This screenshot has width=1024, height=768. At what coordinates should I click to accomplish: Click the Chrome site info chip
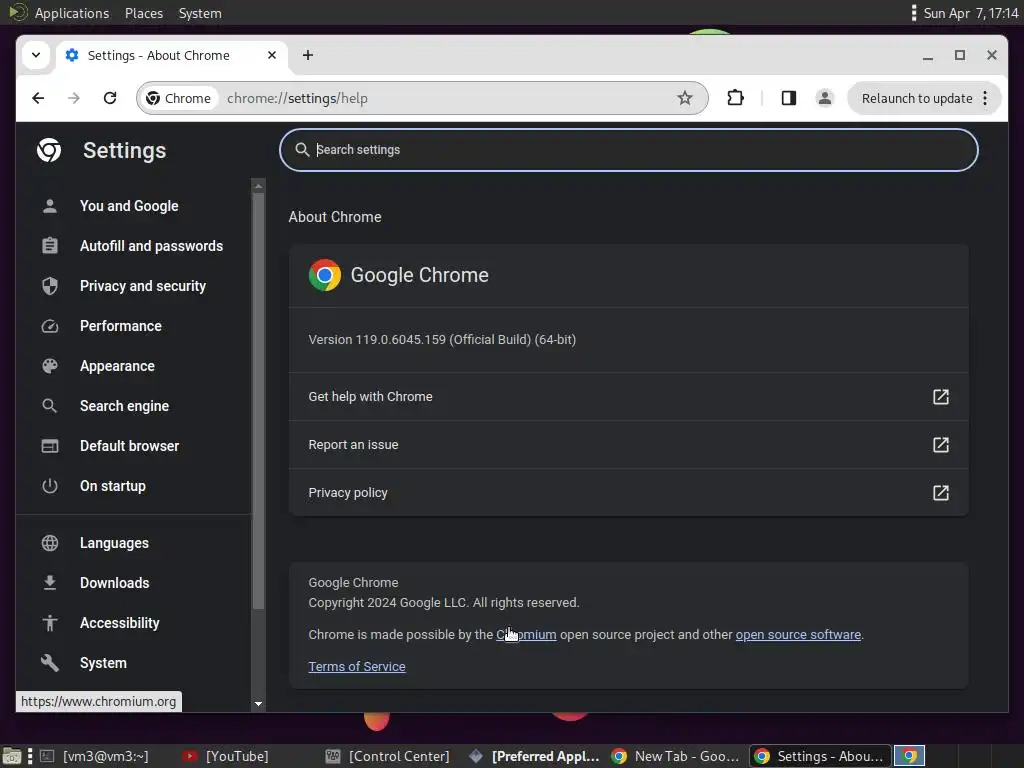click(179, 98)
